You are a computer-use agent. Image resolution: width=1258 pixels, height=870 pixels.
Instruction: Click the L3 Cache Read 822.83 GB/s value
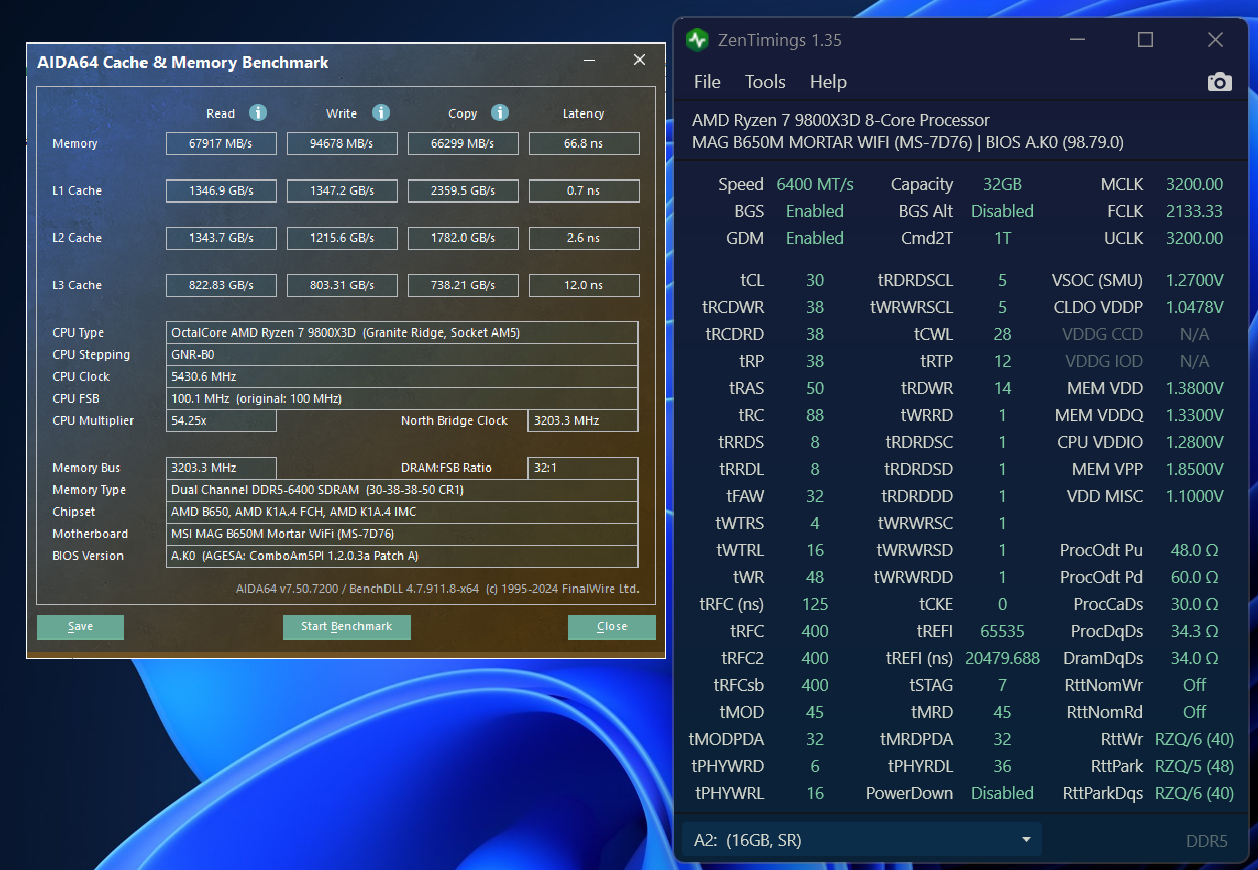pos(221,285)
